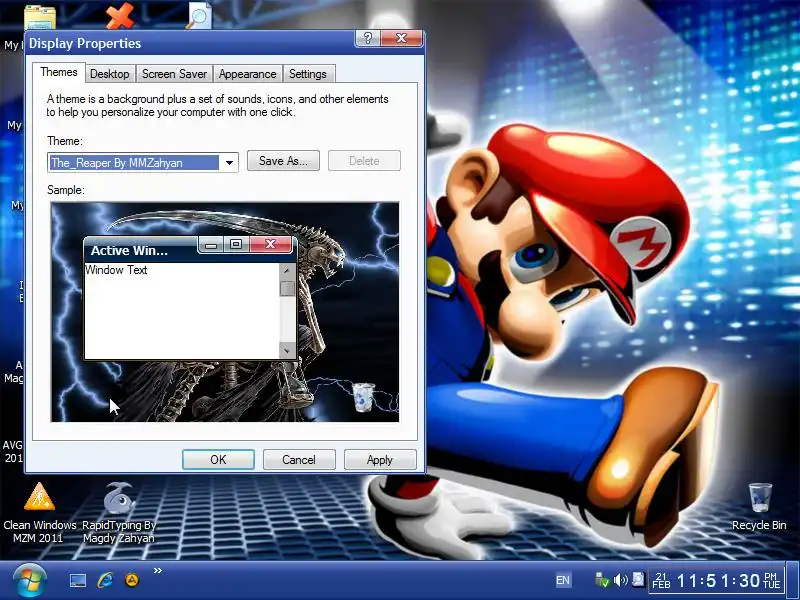Confirm with the OK button
This screenshot has width=800, height=600.
click(x=218, y=460)
